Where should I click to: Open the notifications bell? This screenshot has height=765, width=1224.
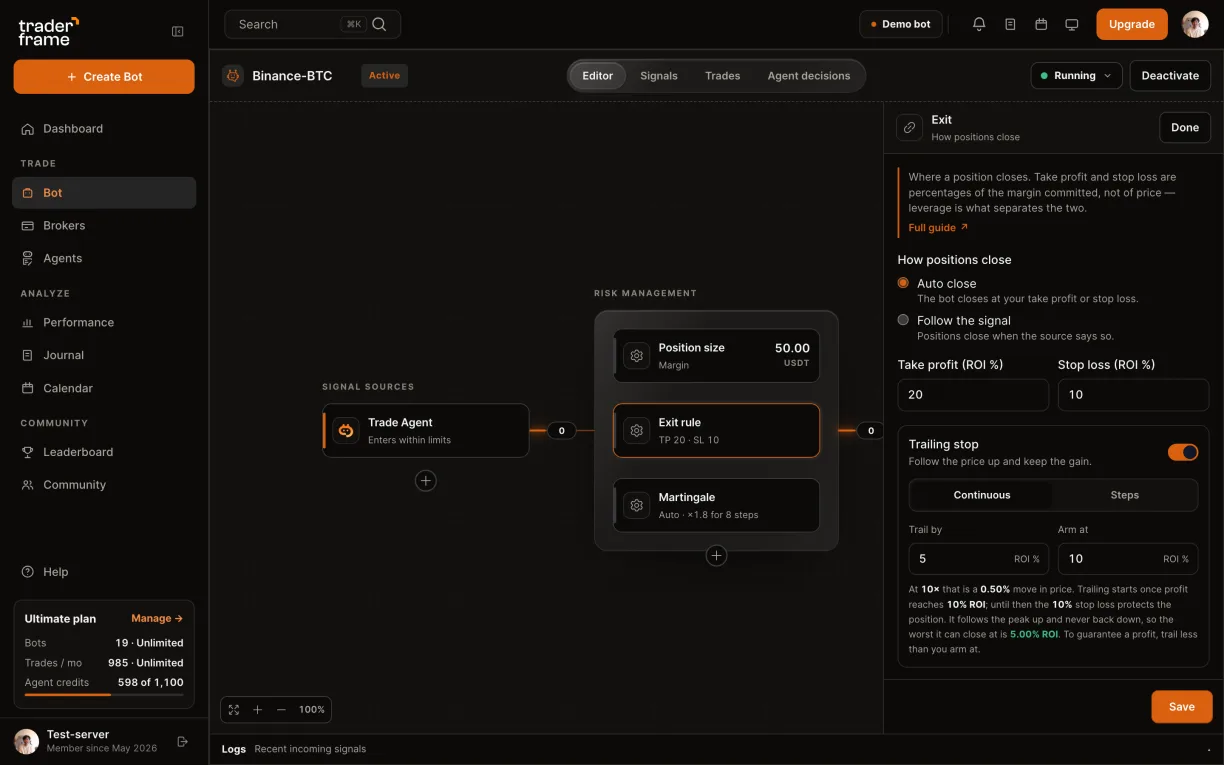[979, 24]
